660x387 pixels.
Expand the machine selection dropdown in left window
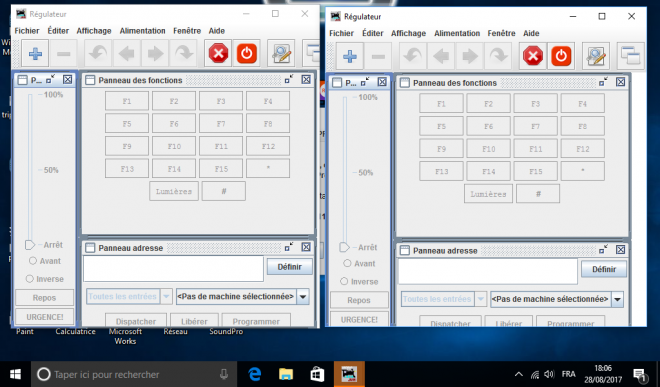(x=303, y=296)
